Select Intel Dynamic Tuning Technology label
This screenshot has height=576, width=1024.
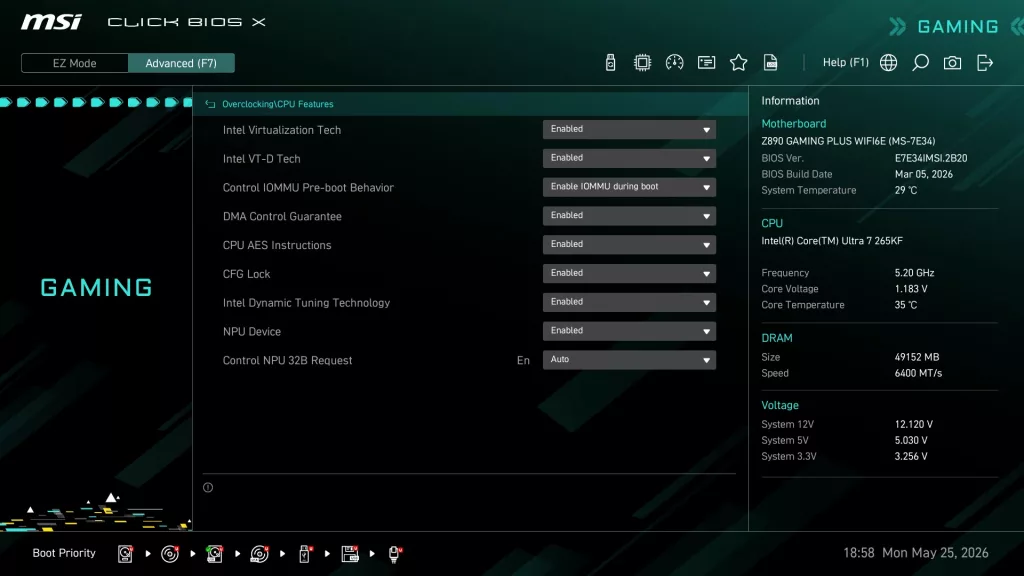306,302
